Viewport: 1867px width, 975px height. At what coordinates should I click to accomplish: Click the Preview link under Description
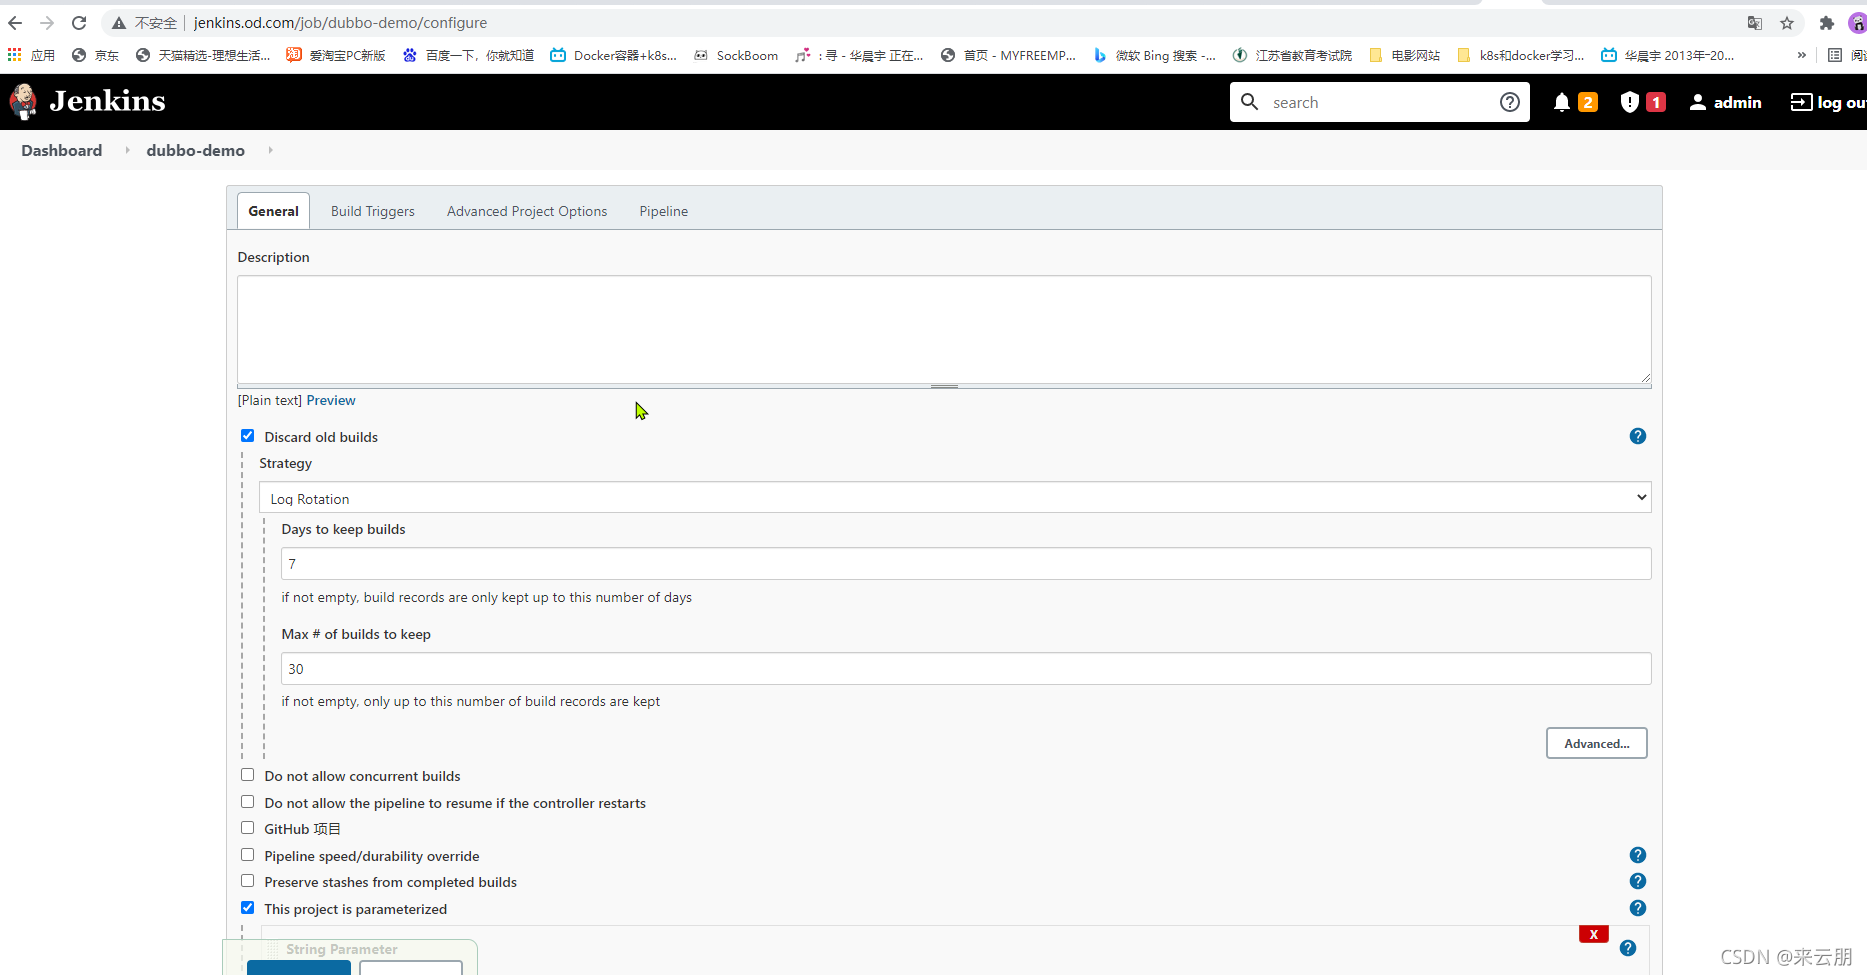coord(331,400)
